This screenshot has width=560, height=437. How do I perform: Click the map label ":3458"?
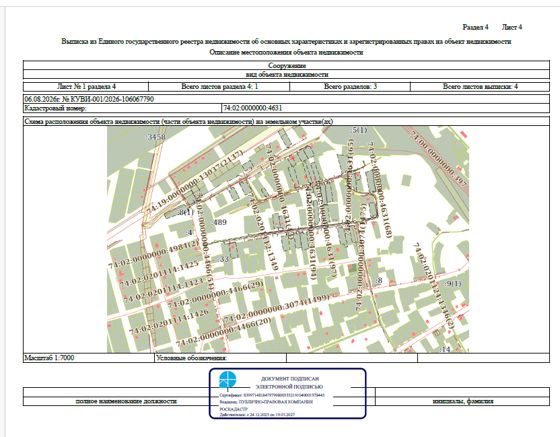coord(156,137)
